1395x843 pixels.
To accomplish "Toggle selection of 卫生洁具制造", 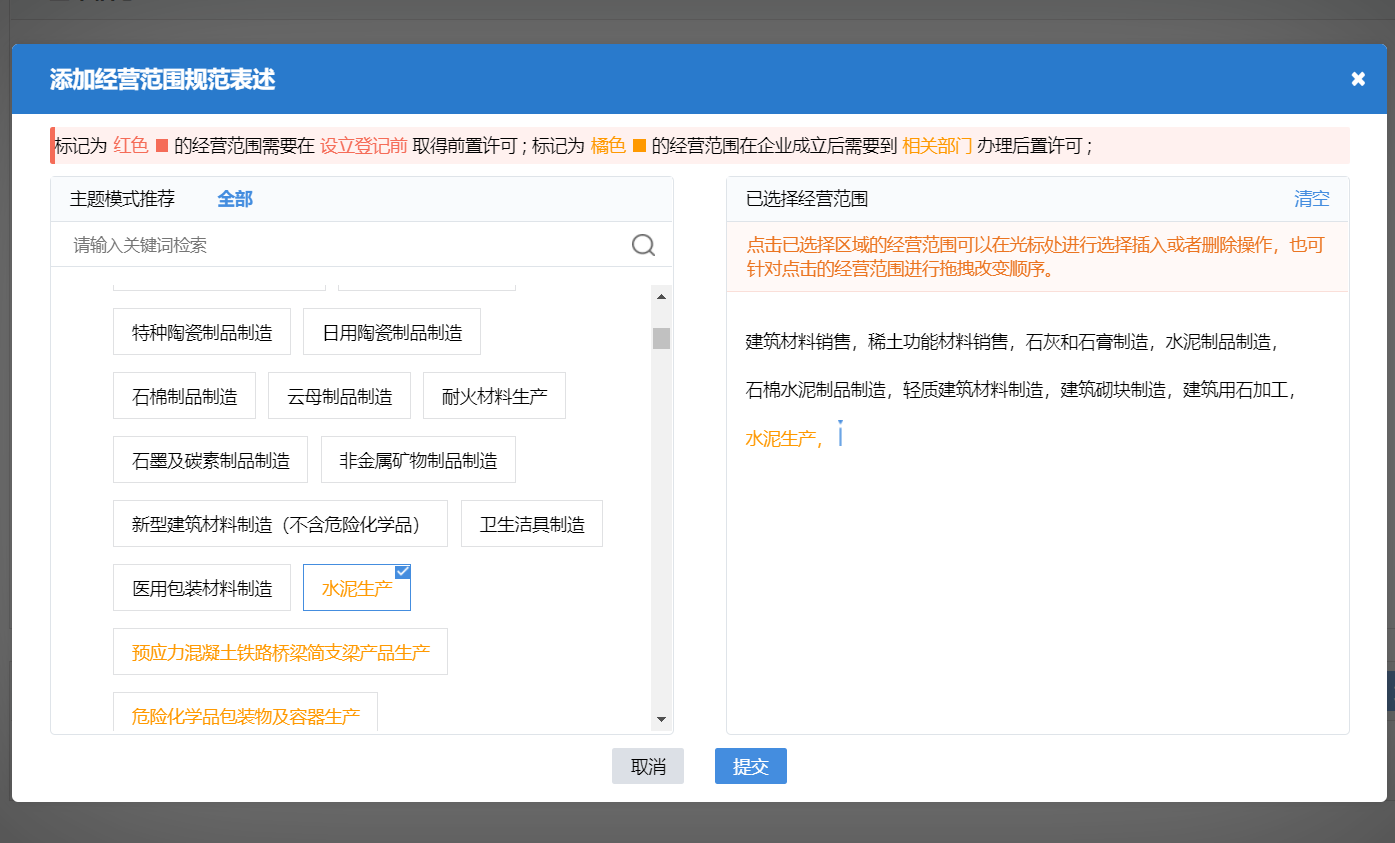I will tap(531, 523).
